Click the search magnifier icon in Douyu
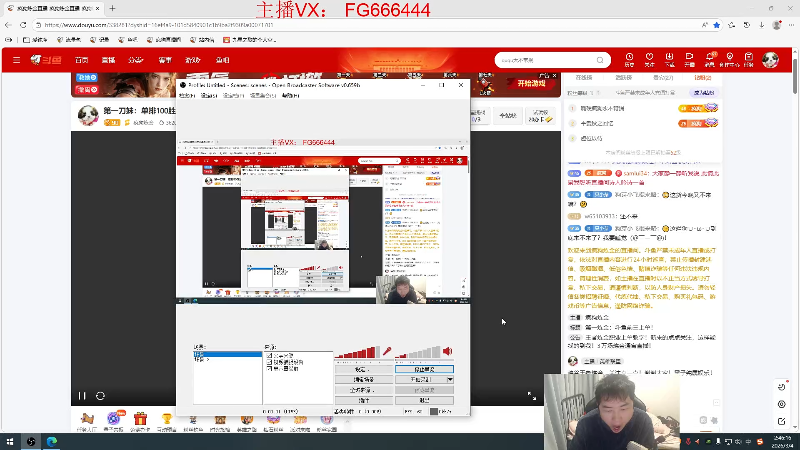The image size is (800, 450). click(x=600, y=60)
